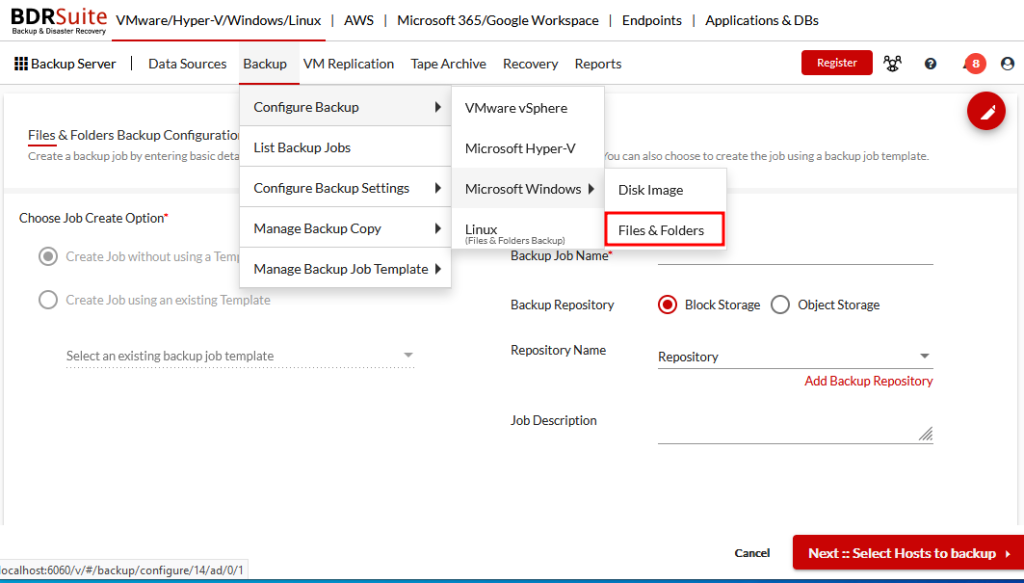Image resolution: width=1024 pixels, height=583 pixels.
Task: Click the red pencil edit button
Action: 986,111
